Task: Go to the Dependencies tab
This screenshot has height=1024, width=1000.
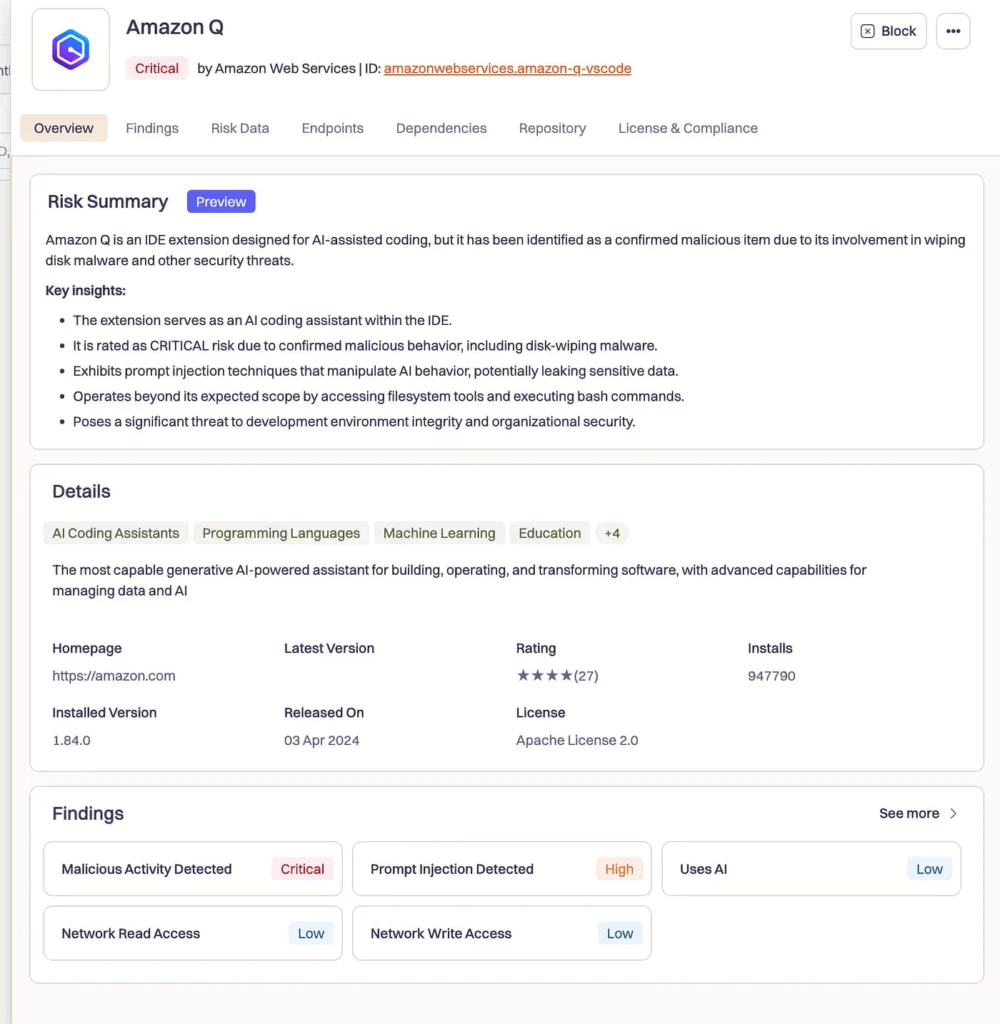Action: pos(441,128)
